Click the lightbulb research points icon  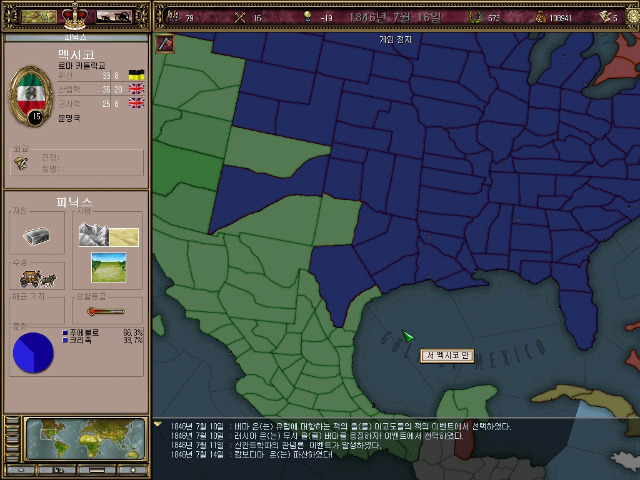307,17
